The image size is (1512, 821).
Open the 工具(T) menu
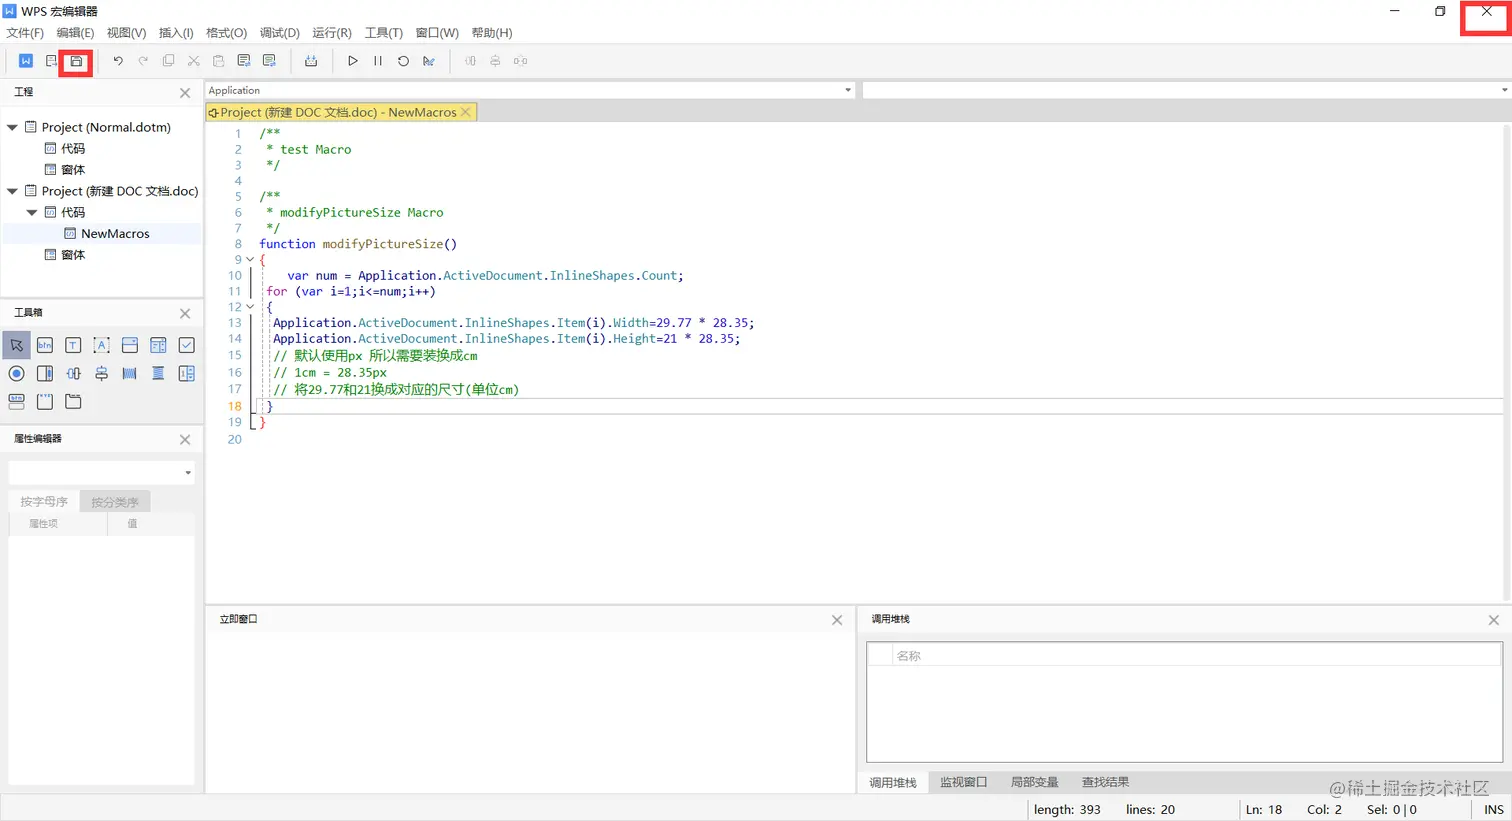click(x=384, y=33)
